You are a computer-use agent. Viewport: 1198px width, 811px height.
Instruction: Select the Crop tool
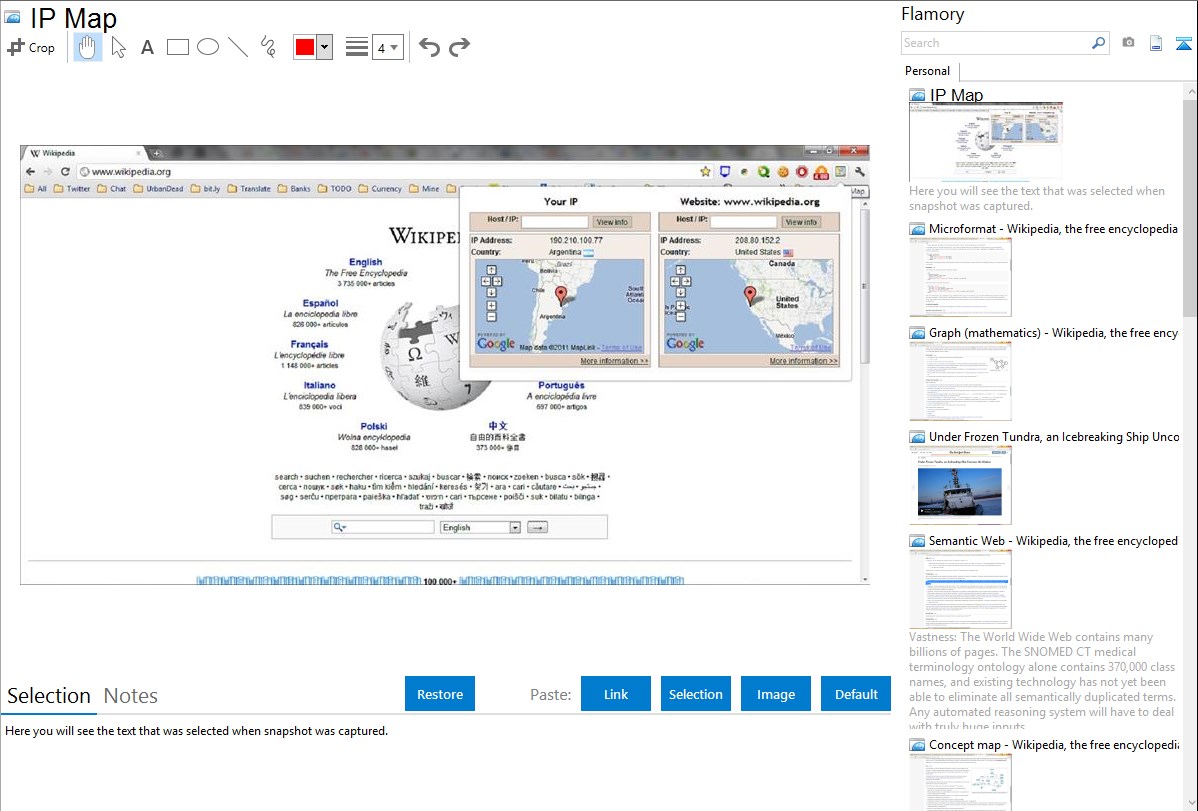pos(31,47)
